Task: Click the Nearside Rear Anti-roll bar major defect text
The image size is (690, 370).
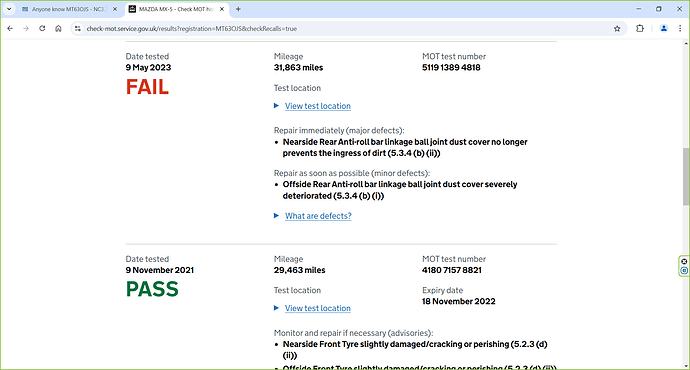Action: (405, 148)
